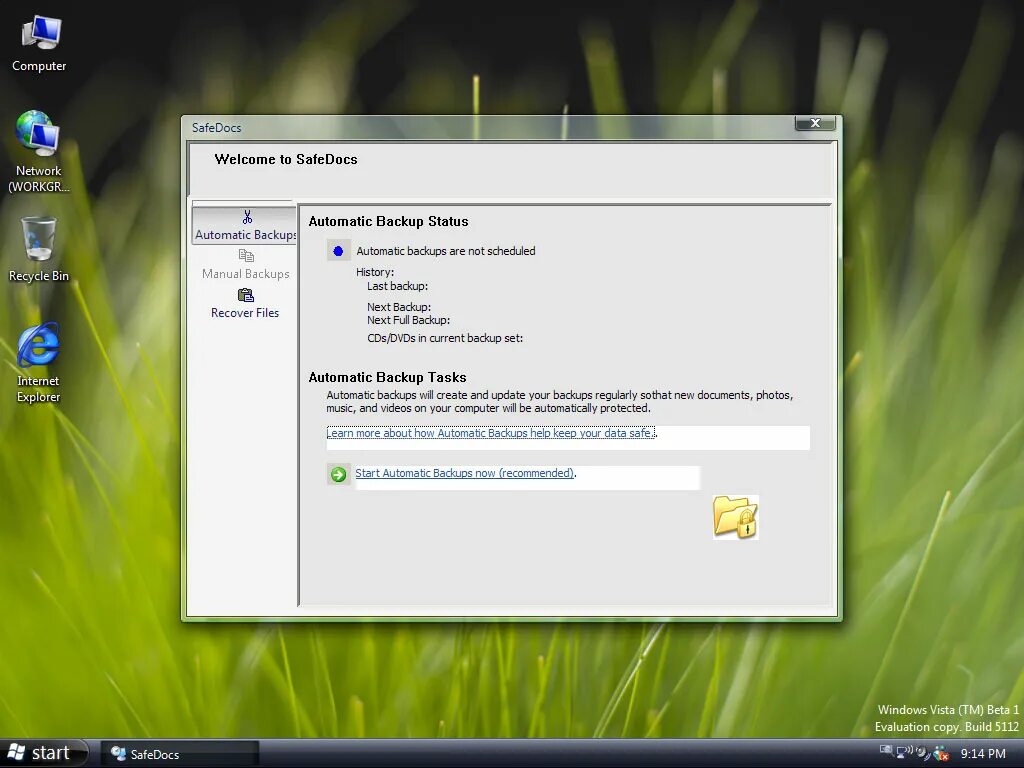This screenshot has width=1024, height=768.
Task: Click the volume speaker tray icon
Action: click(x=922, y=752)
